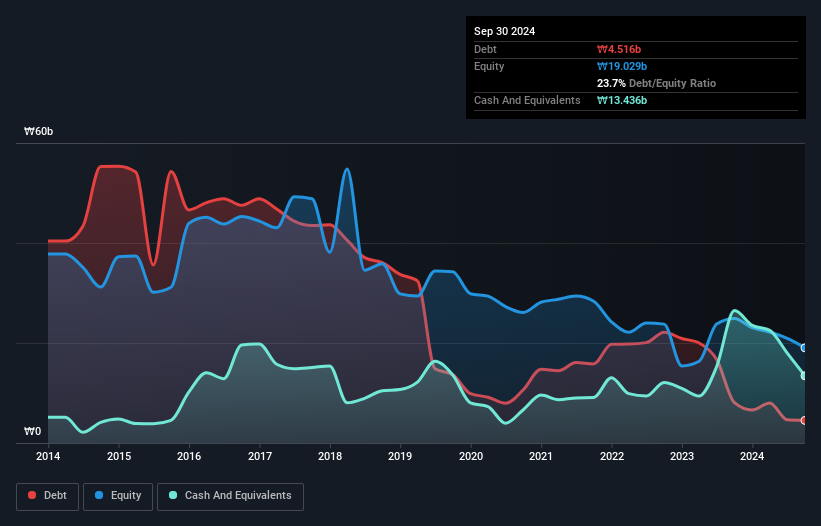Viewport: 821px width, 526px height.
Task: Click the 2019 x-axis label
Action: (x=400, y=456)
